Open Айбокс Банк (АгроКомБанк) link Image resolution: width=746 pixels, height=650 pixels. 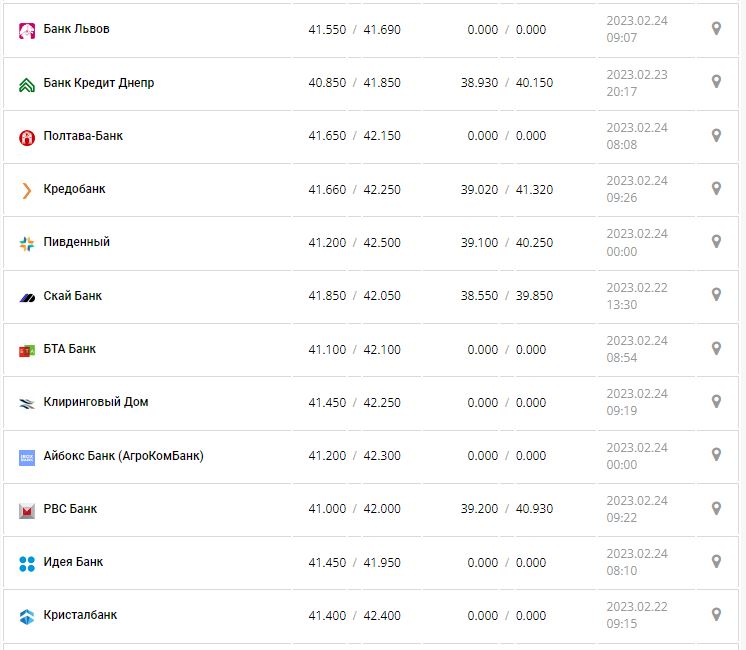tap(123, 456)
